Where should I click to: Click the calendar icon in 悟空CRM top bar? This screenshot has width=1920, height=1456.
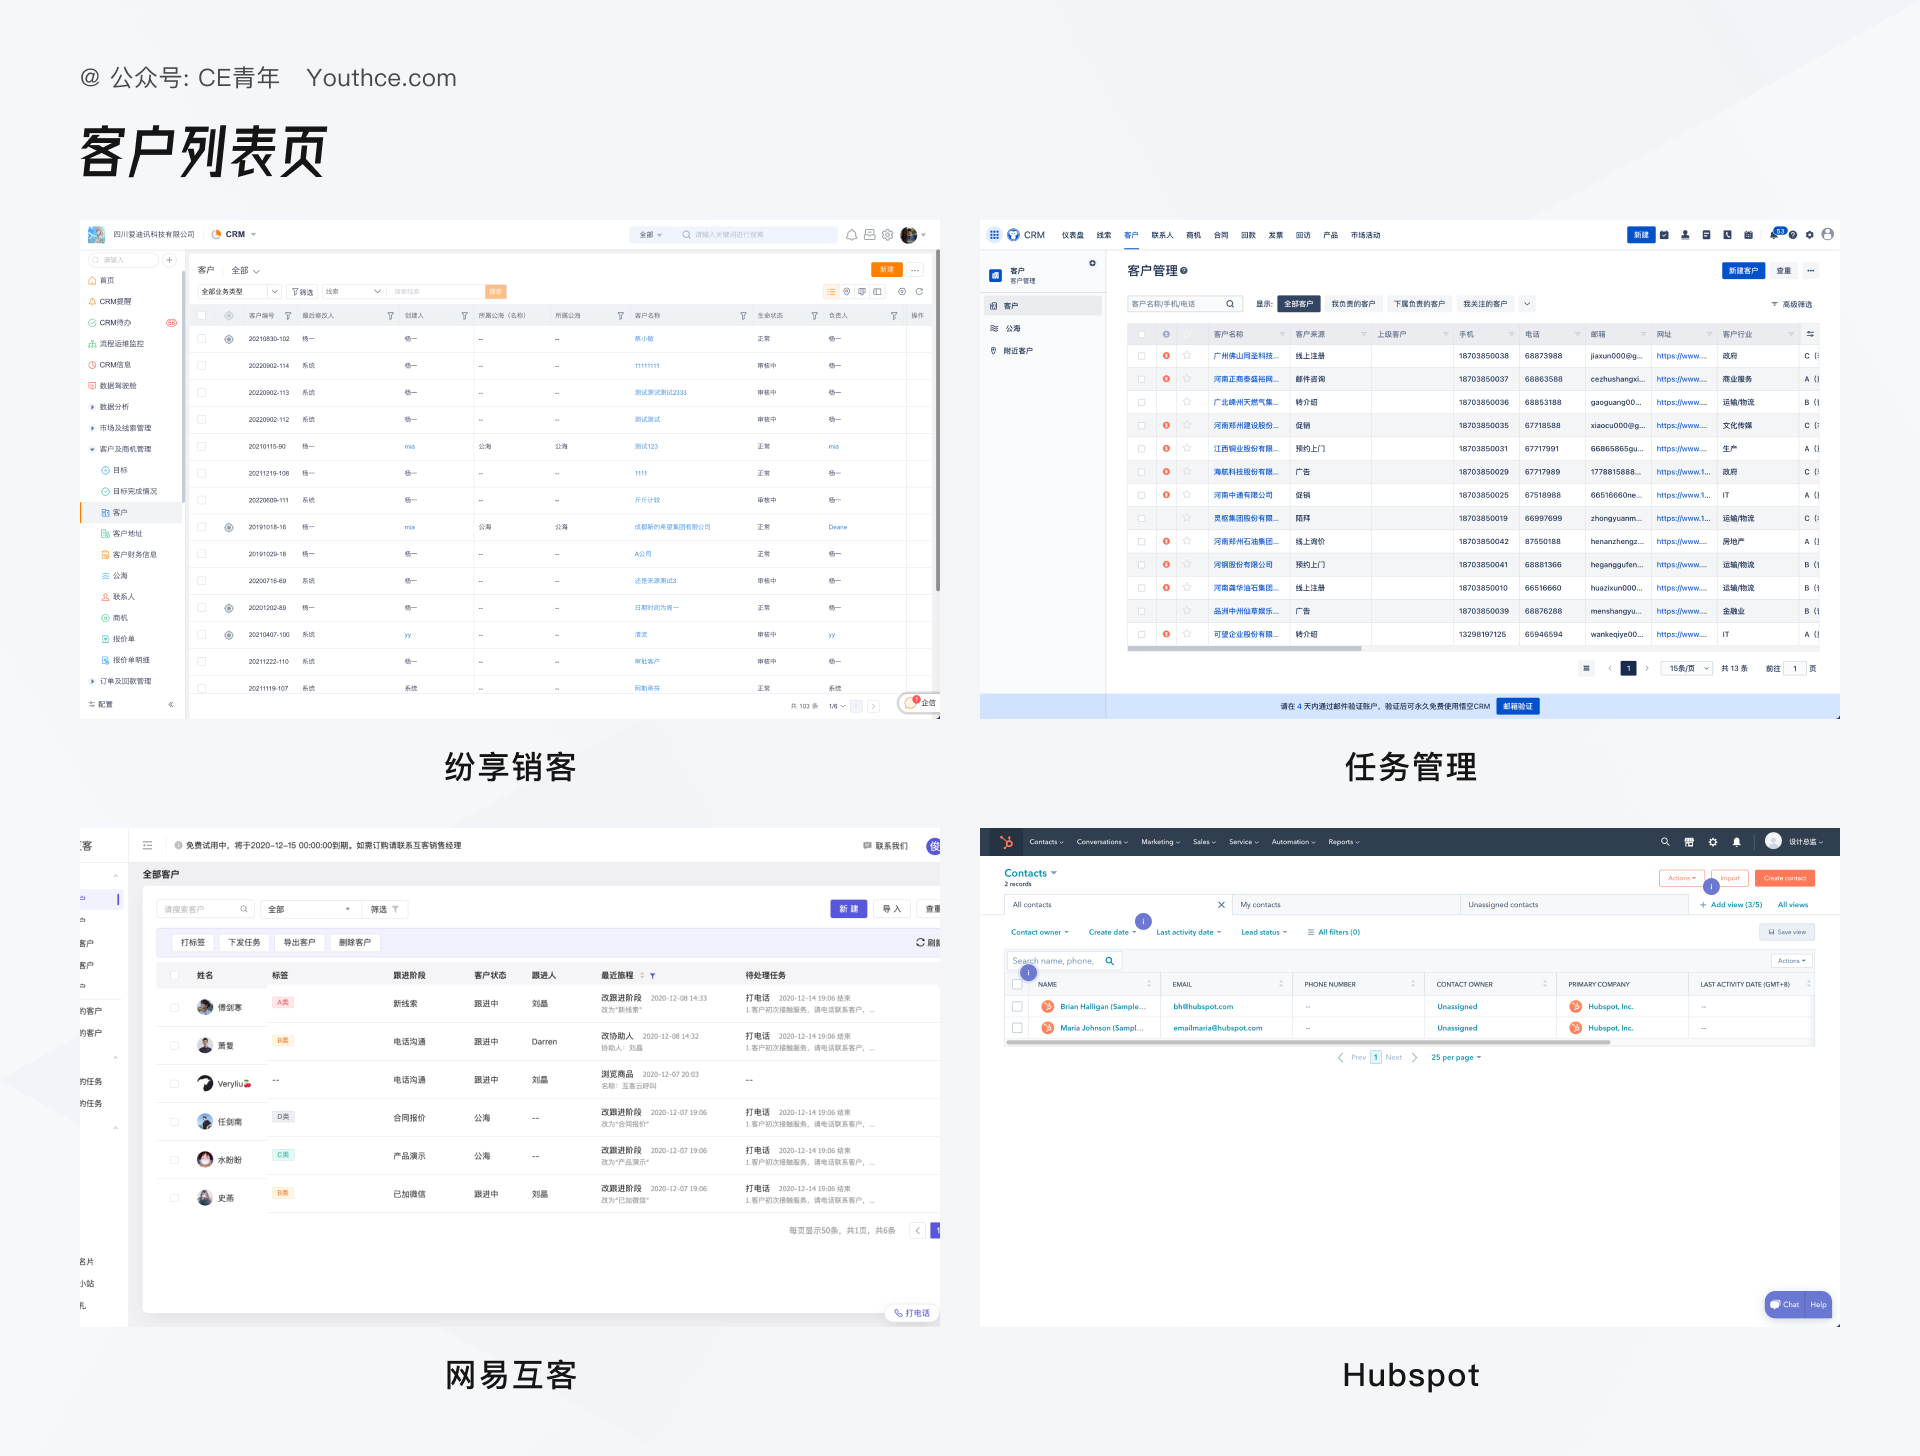click(x=1749, y=234)
